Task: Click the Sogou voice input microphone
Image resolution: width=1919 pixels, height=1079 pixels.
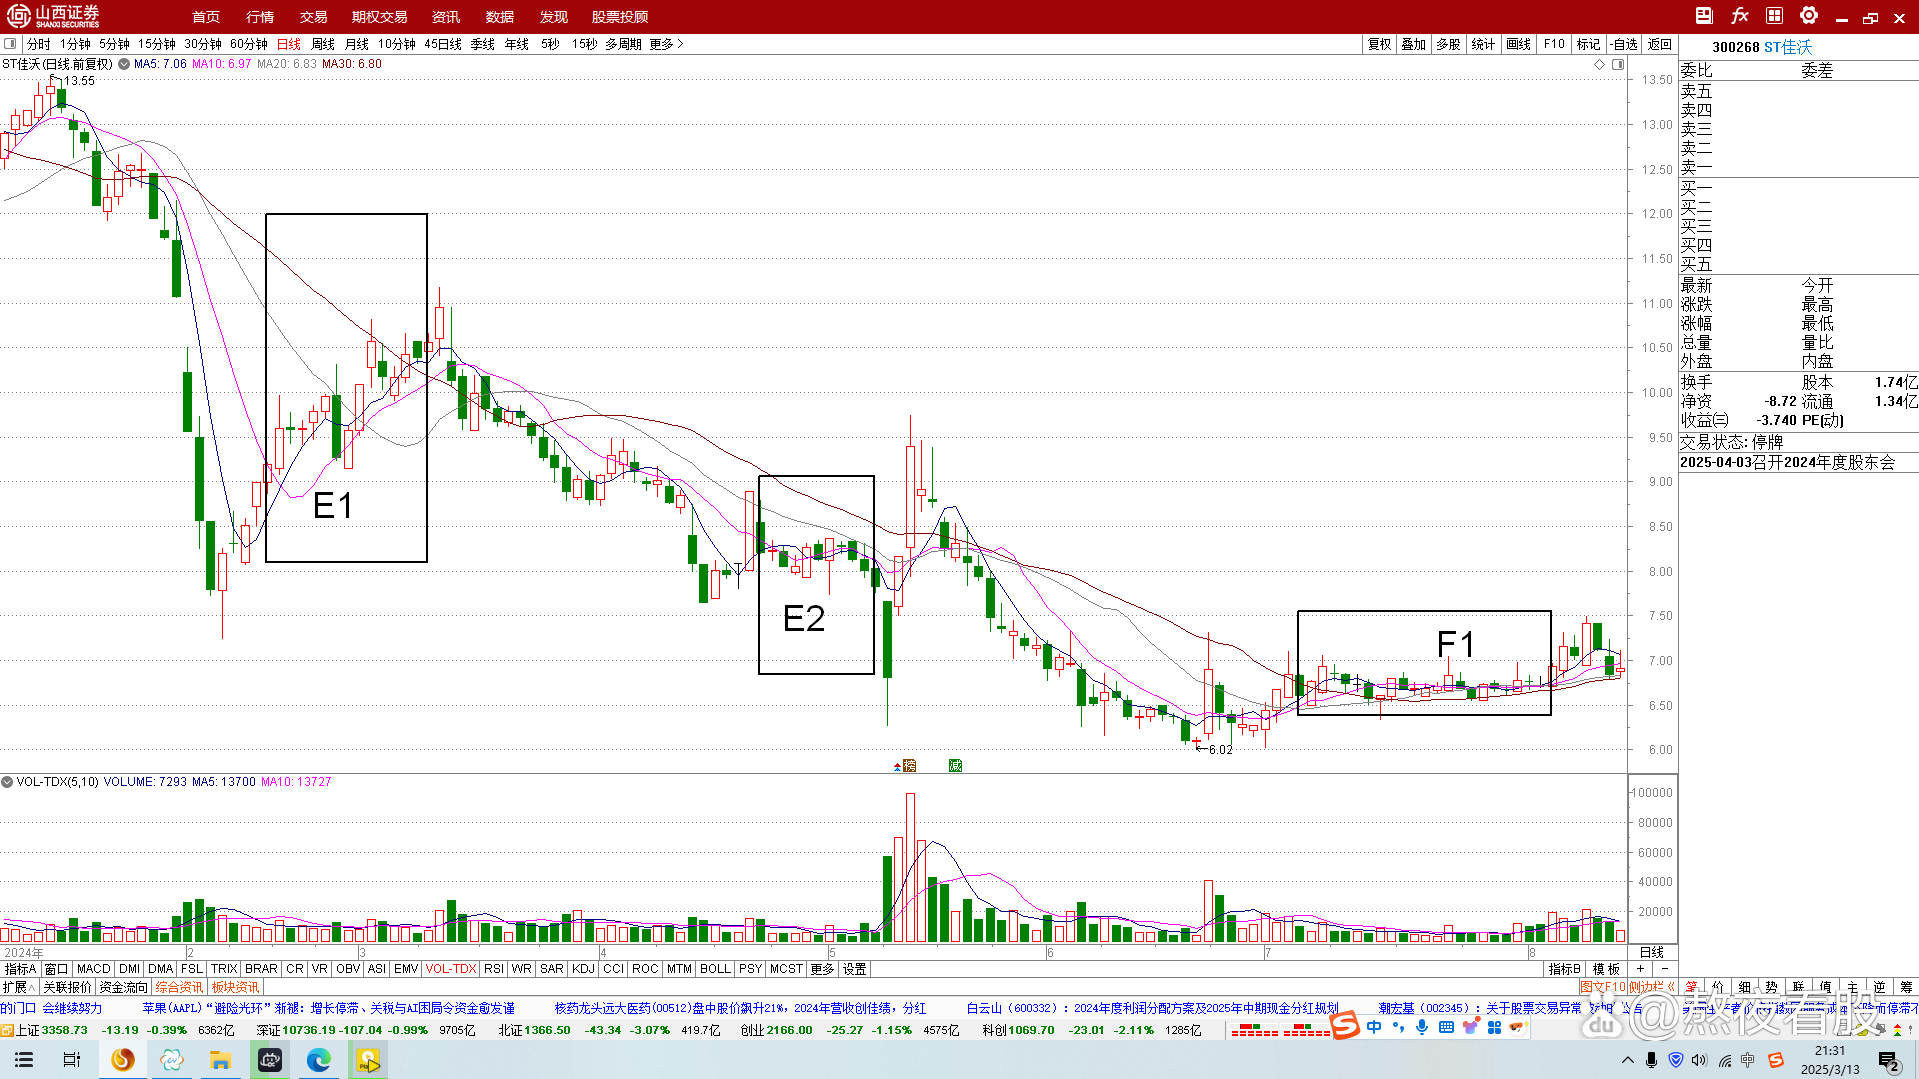Action: (x=1422, y=1027)
